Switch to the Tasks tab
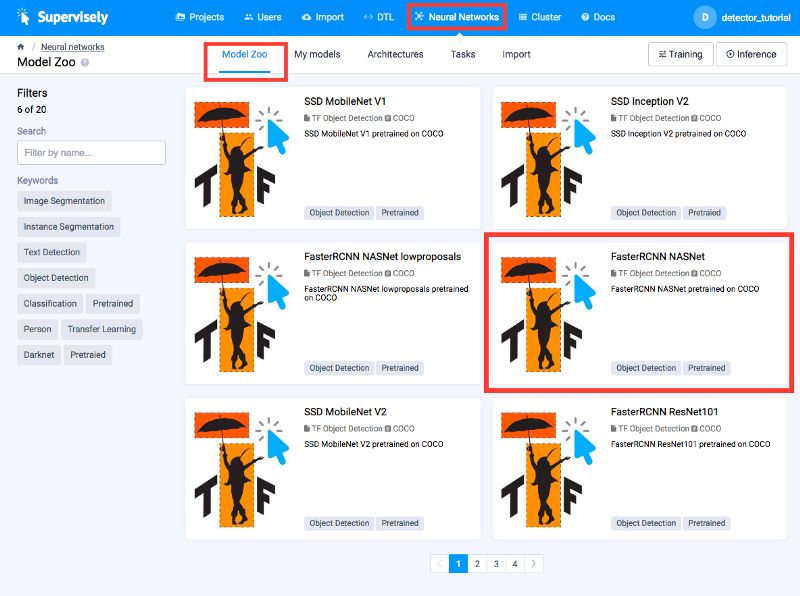The image size is (800, 596). [463, 54]
